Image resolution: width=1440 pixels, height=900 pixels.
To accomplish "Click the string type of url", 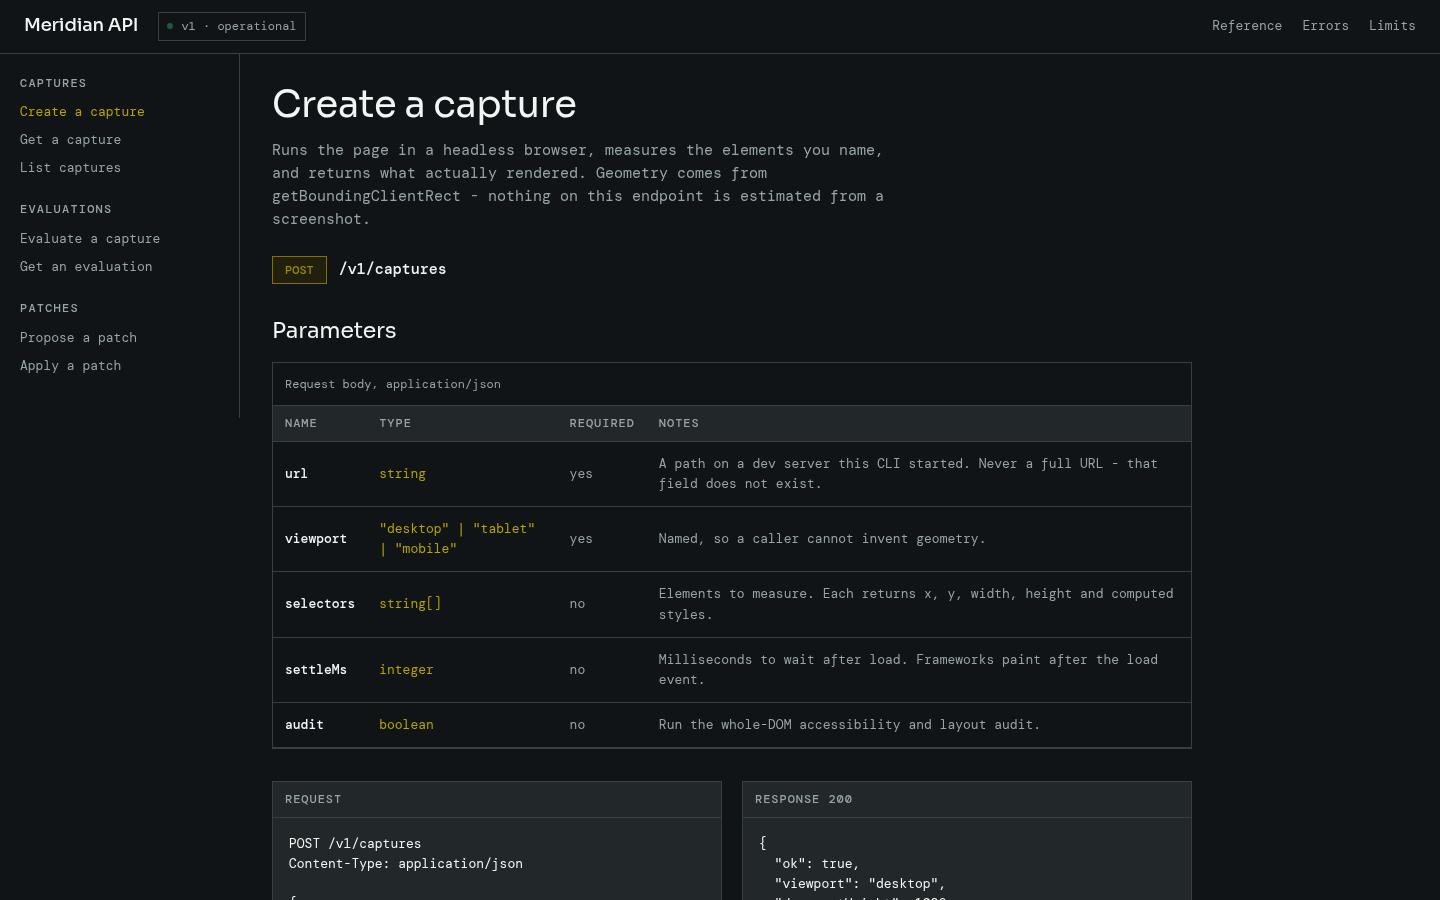I will [402, 474].
